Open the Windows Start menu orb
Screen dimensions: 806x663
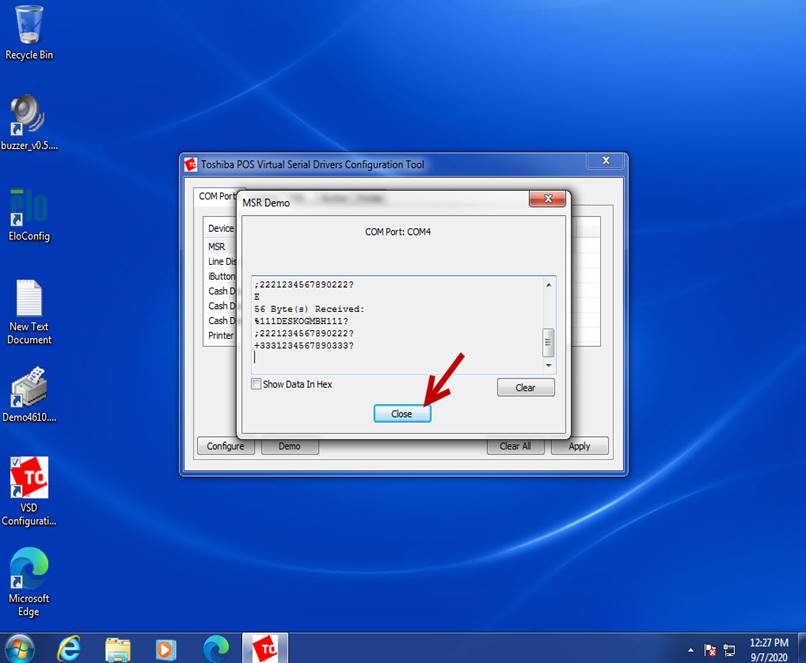(20, 648)
